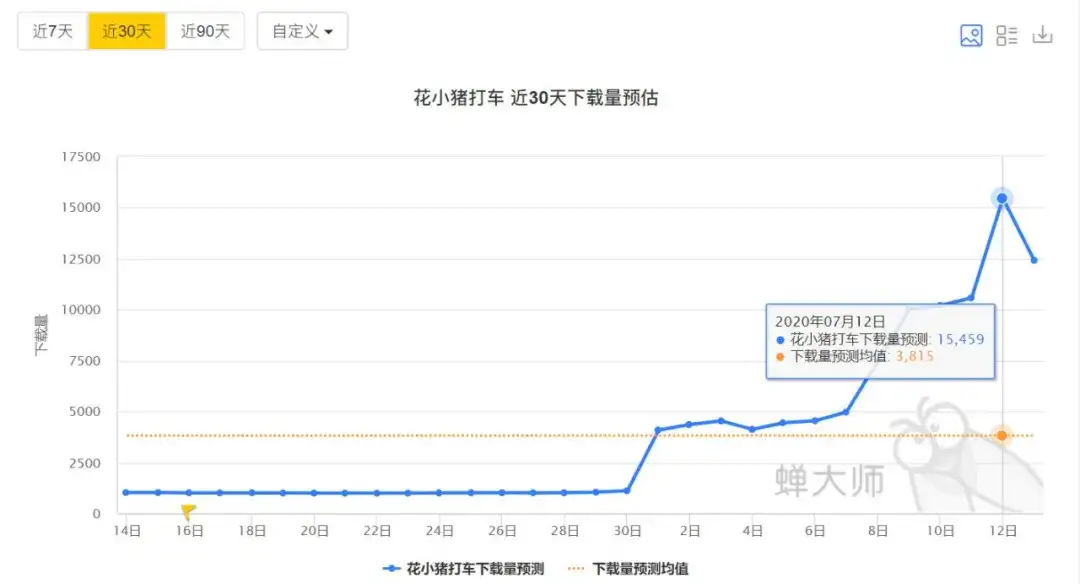Toggle 下载量预测均值 legend series
This screenshot has width=1080, height=584.
[x=627, y=569]
